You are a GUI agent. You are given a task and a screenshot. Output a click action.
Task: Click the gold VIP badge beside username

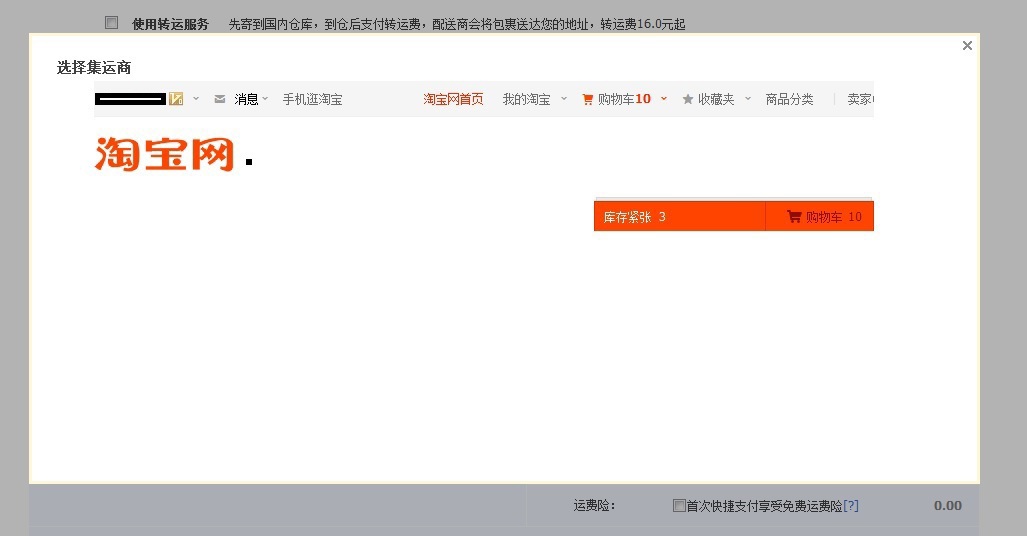tap(176, 99)
